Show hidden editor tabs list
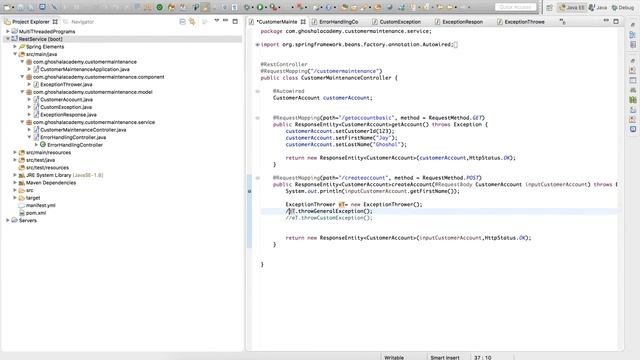 pos(562,22)
